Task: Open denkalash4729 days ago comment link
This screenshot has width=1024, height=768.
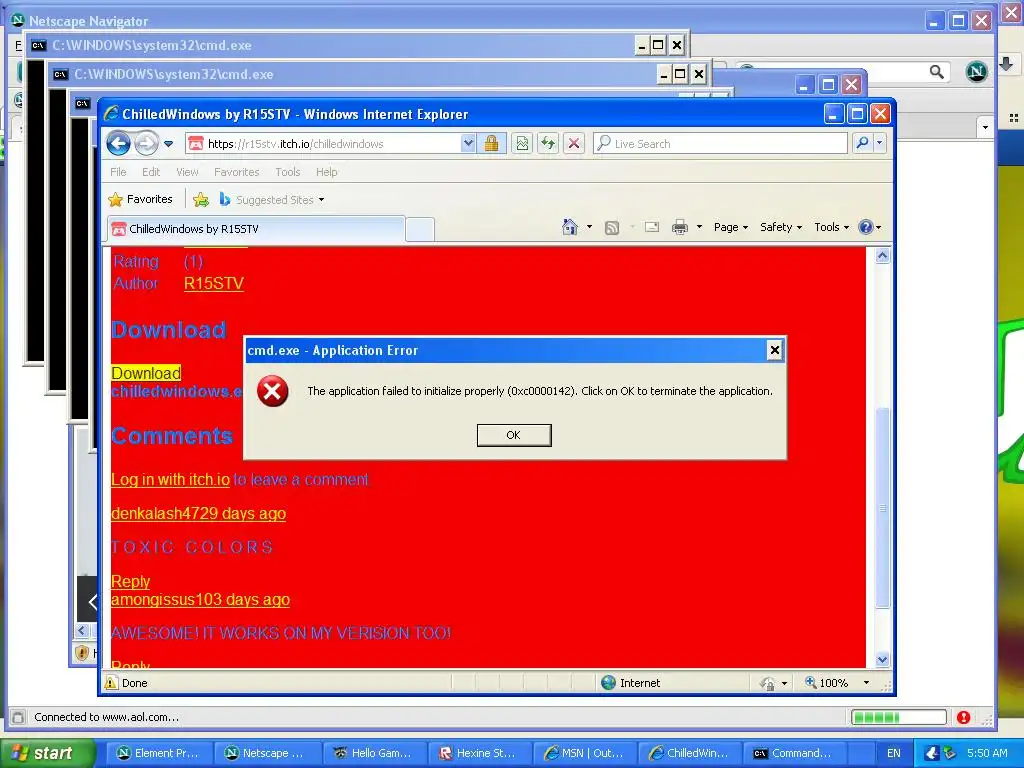Action: [x=199, y=513]
